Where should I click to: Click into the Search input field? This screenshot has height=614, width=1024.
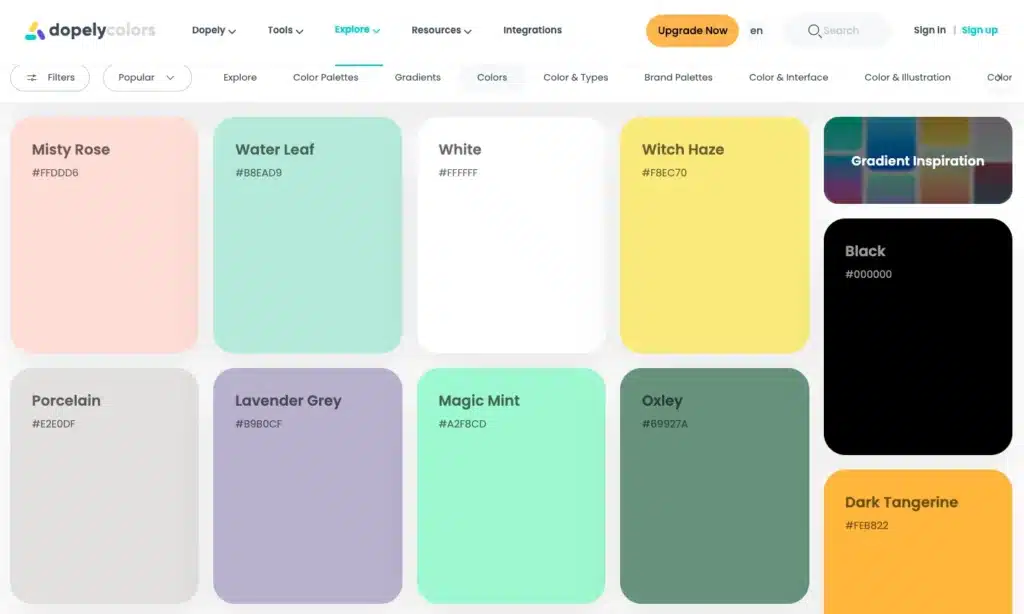point(850,31)
